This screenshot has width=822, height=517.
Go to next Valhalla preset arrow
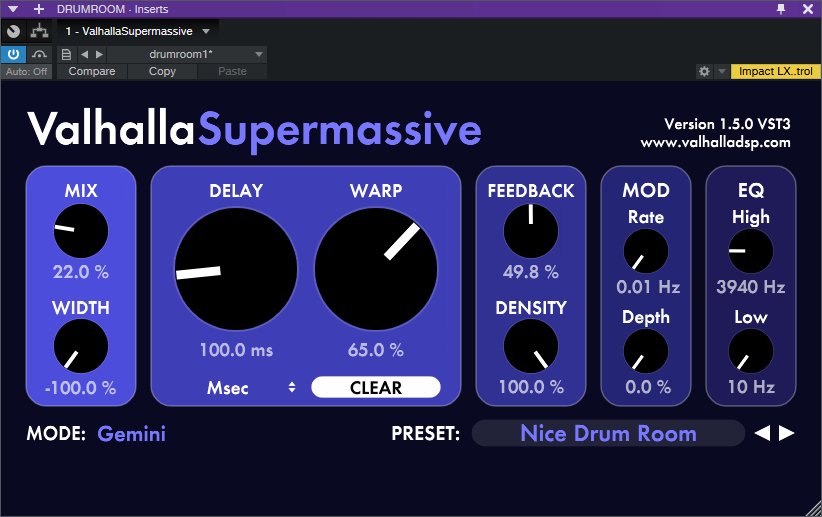(786, 433)
